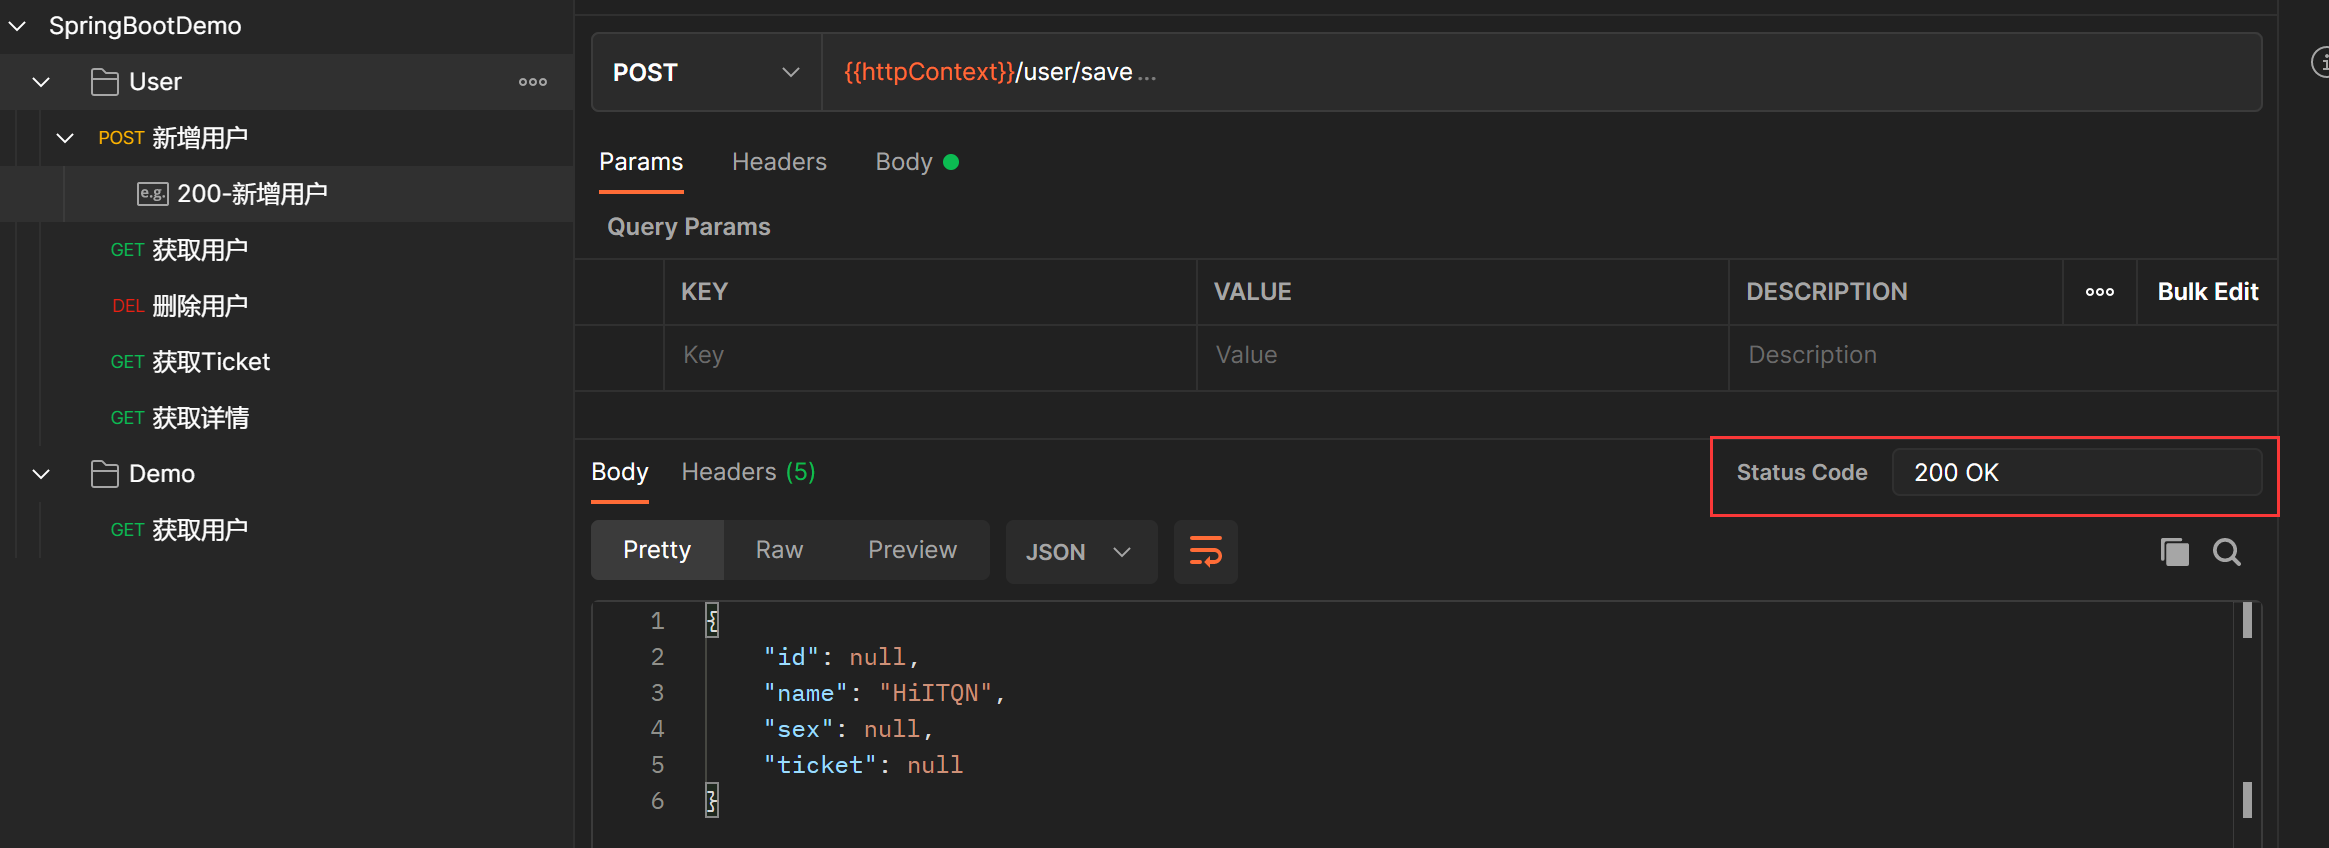Open the User folder options menu
This screenshot has height=848, width=2329.
pyautogui.click(x=533, y=82)
